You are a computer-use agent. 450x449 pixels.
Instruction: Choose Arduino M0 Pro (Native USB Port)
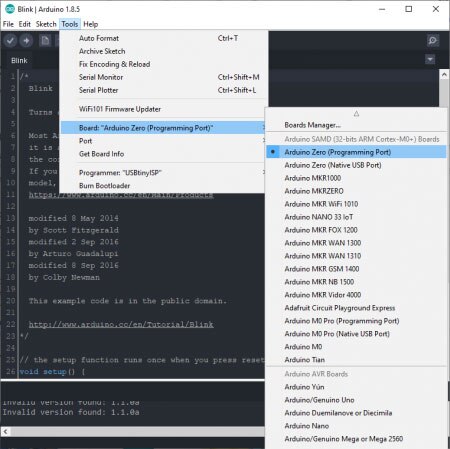[x=356, y=334]
